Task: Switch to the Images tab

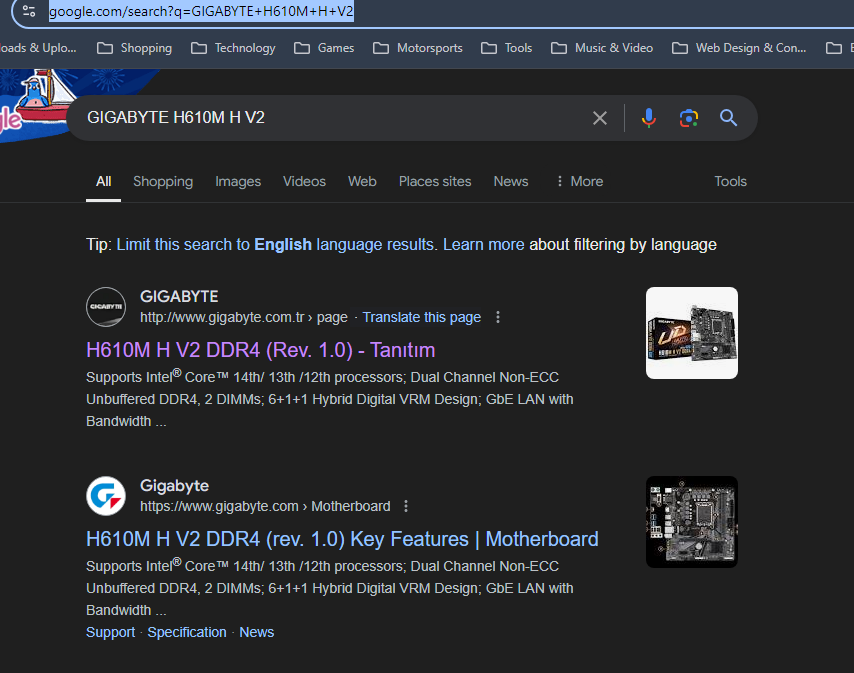Action: click(238, 181)
